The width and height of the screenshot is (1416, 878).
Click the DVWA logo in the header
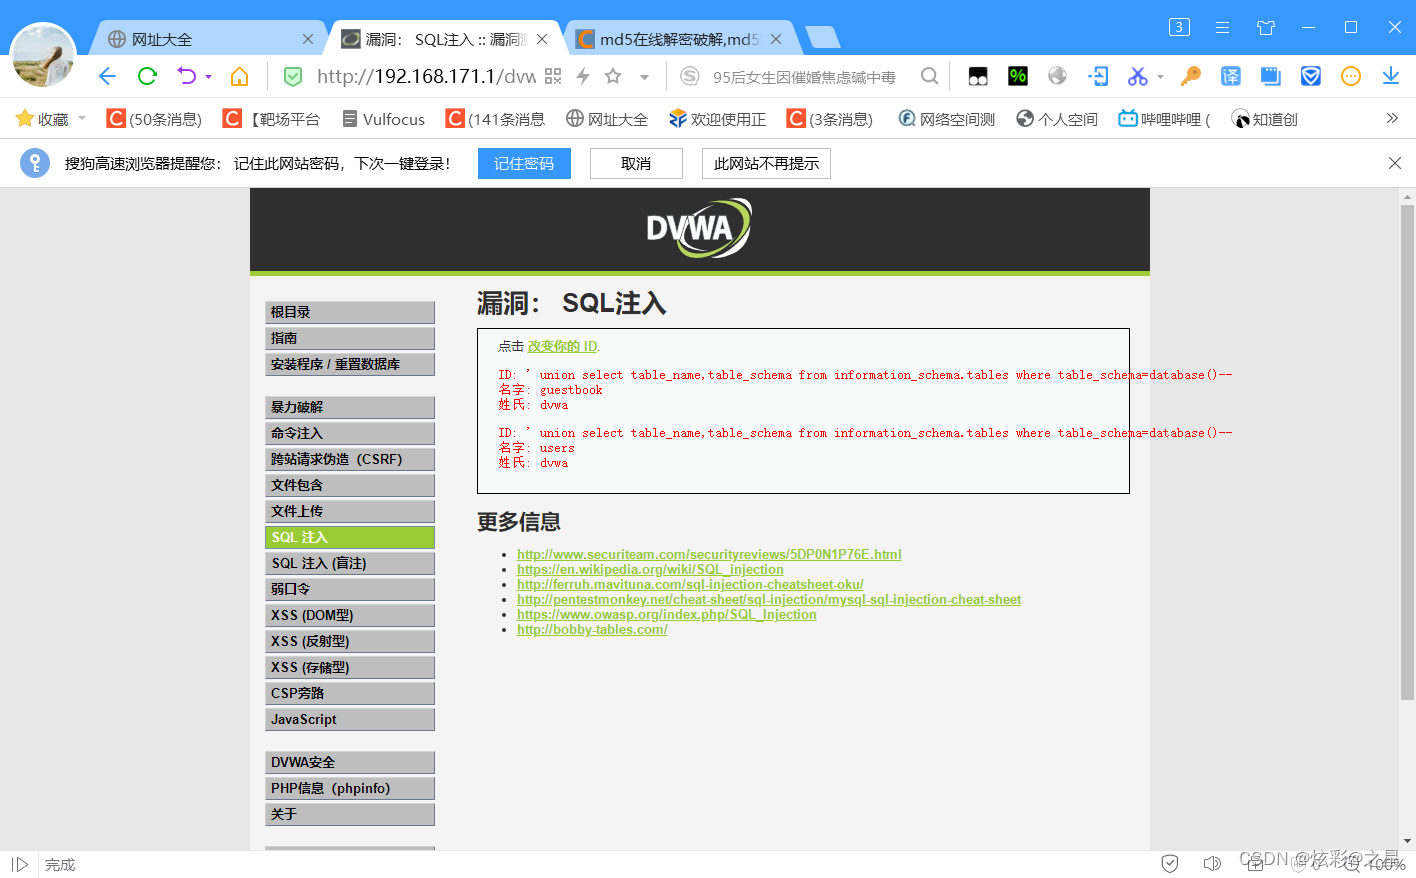tap(699, 228)
